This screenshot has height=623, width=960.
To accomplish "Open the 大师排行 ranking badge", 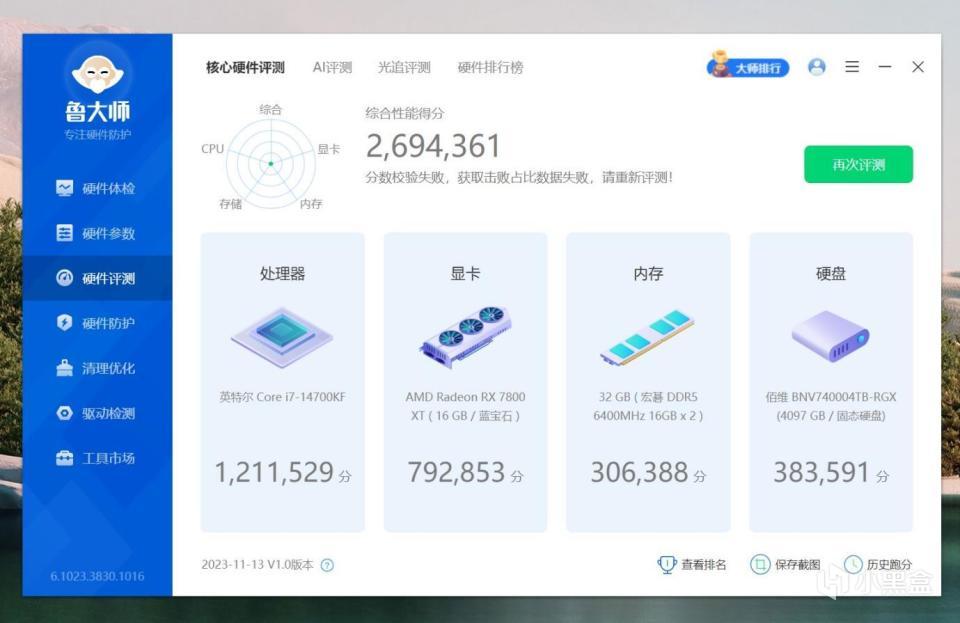I will coord(748,66).
